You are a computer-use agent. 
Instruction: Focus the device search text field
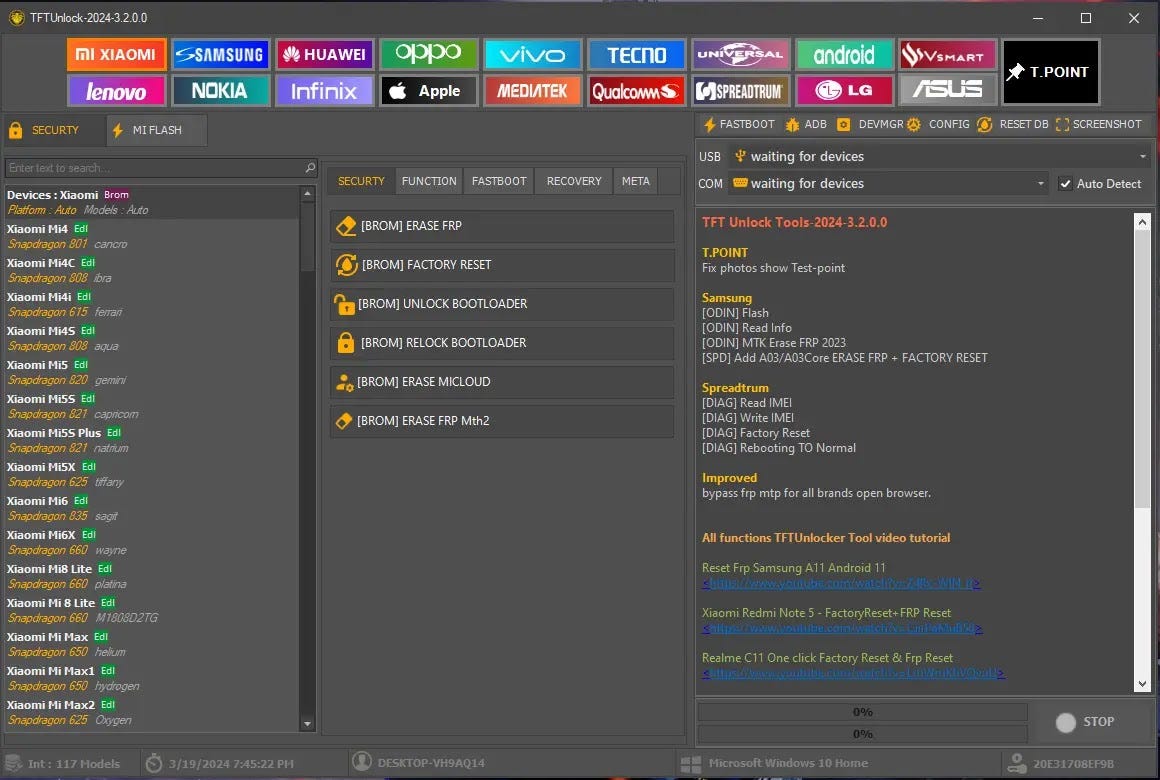click(155, 168)
